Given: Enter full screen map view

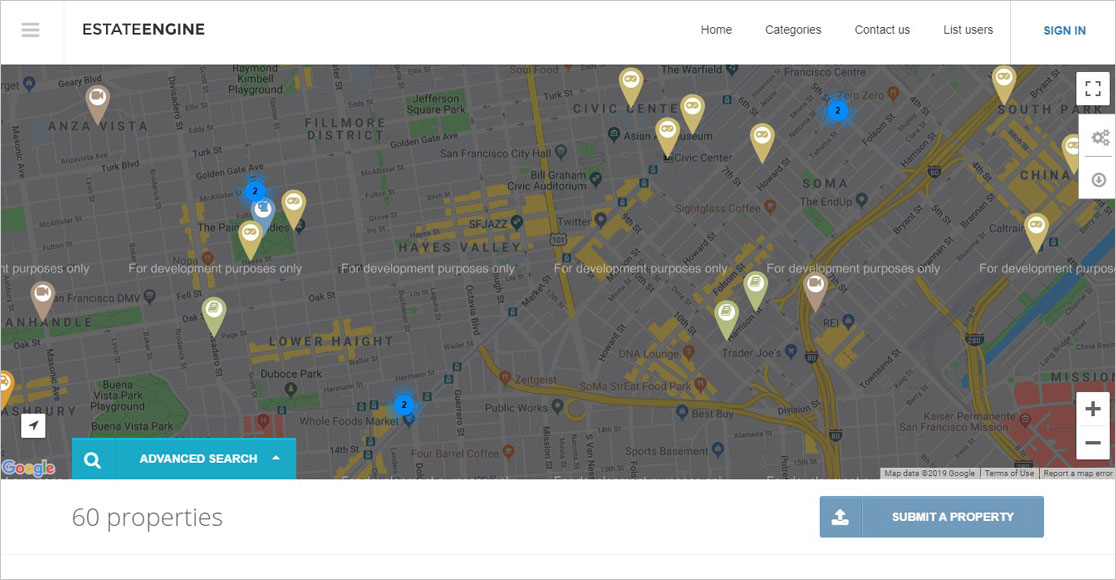Looking at the screenshot, I should 1093,88.
